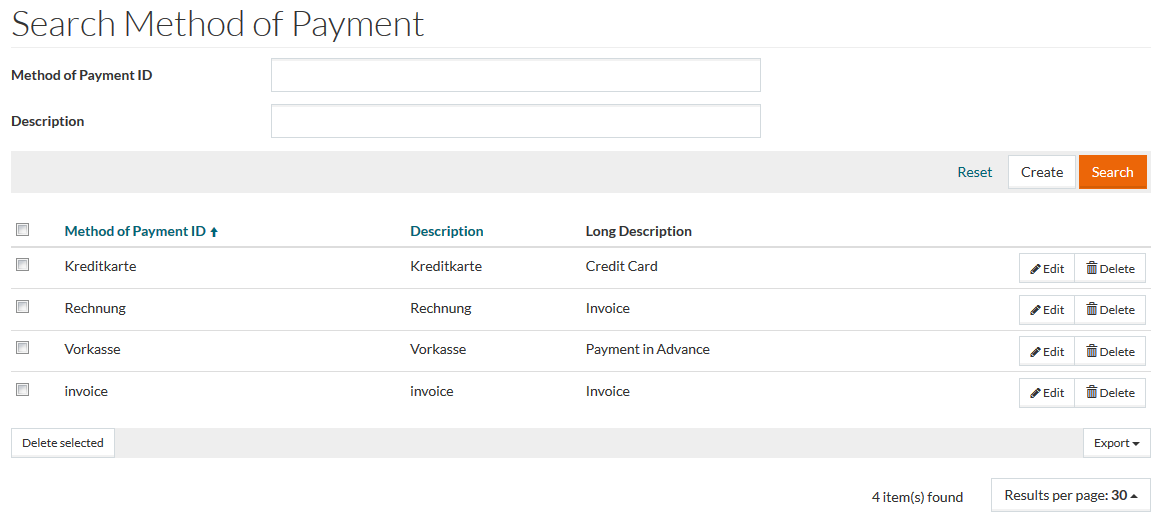Viewport: 1159px width, 519px height.
Task: Delete the lowercase invoice entry
Action: tap(1110, 393)
